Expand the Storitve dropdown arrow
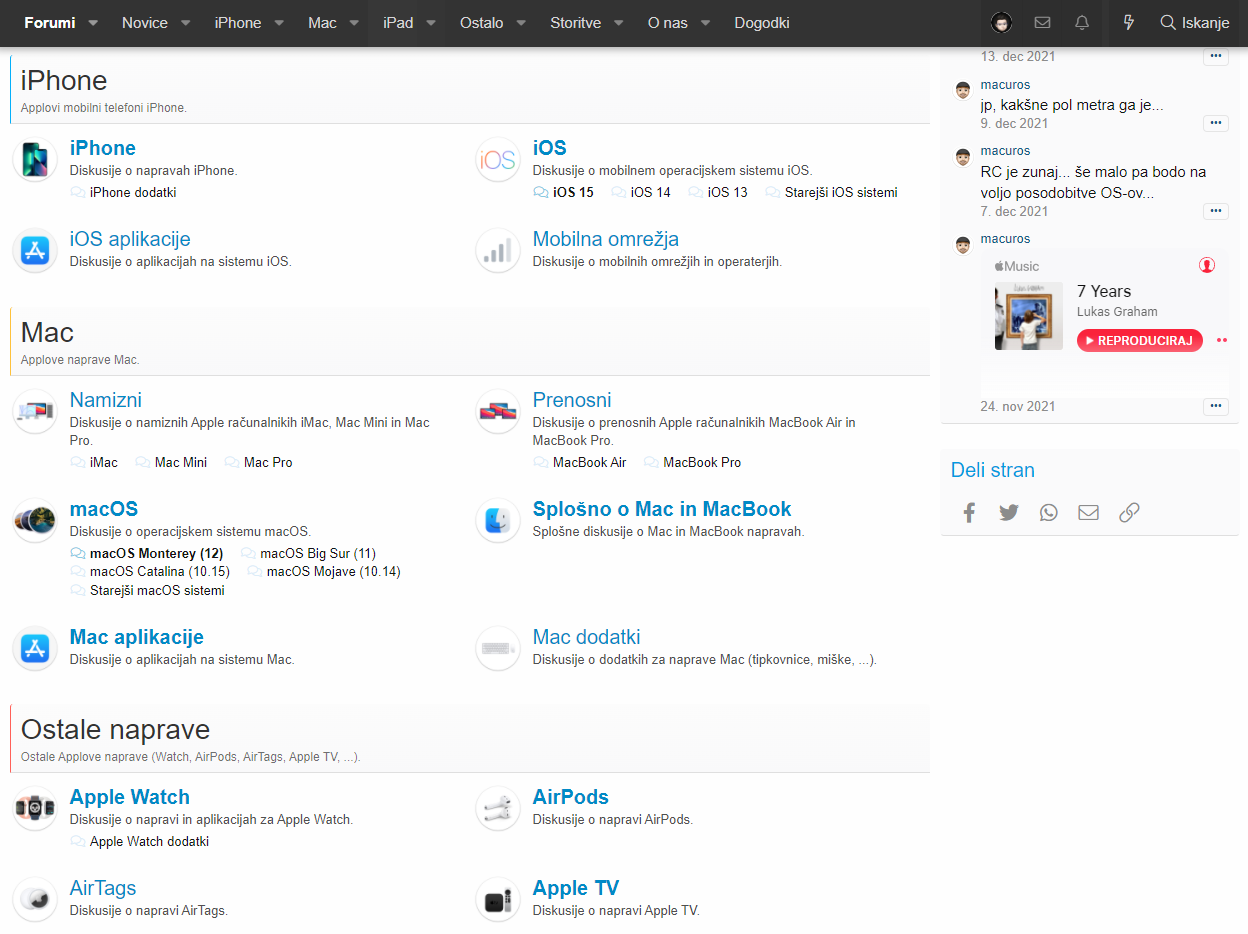 [x=618, y=23]
